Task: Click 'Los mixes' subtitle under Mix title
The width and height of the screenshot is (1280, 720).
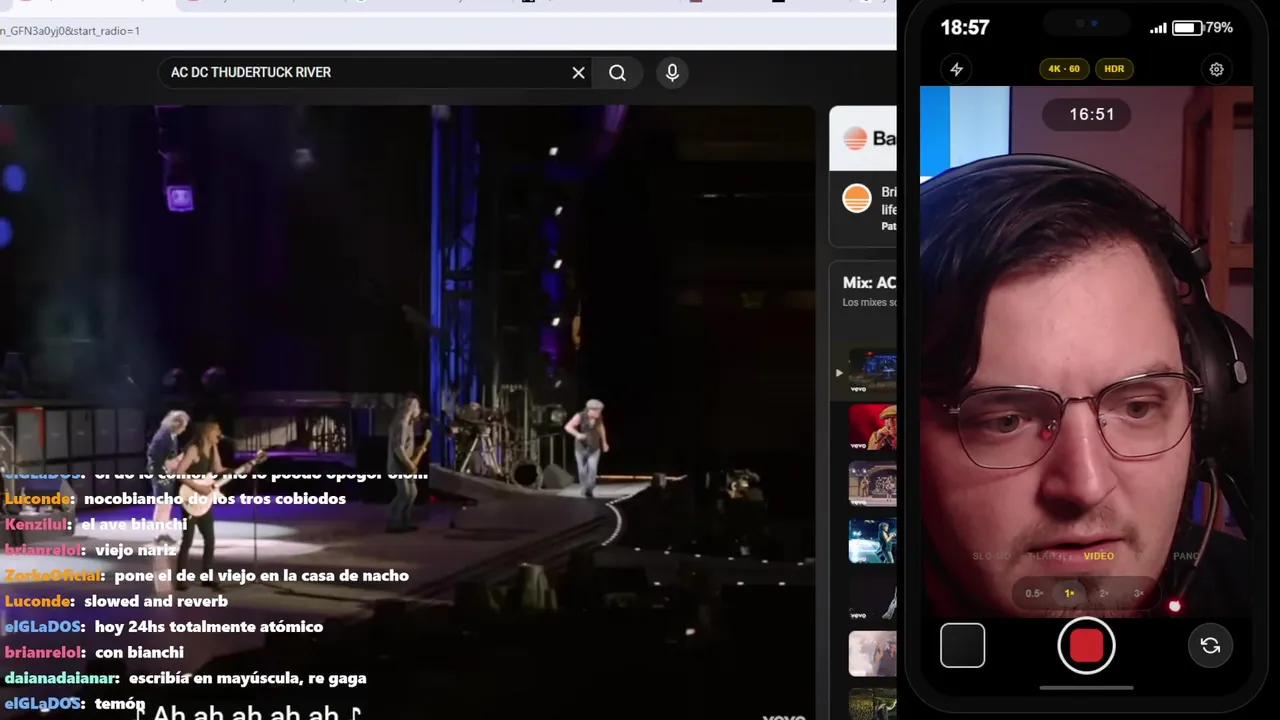Action: 869,303
